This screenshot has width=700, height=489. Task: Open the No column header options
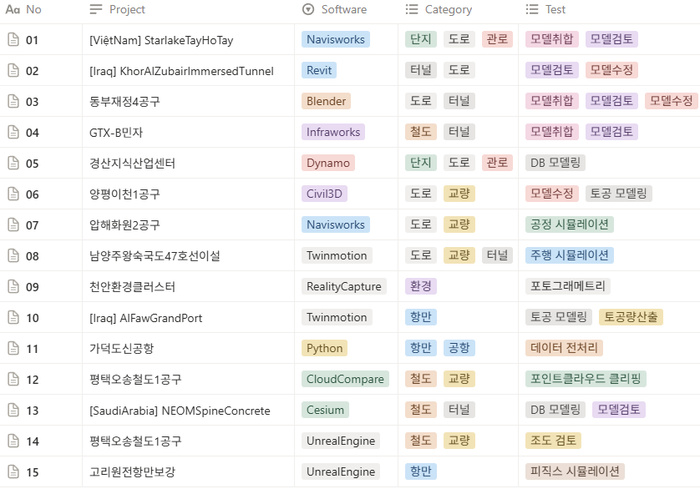click(x=34, y=9)
